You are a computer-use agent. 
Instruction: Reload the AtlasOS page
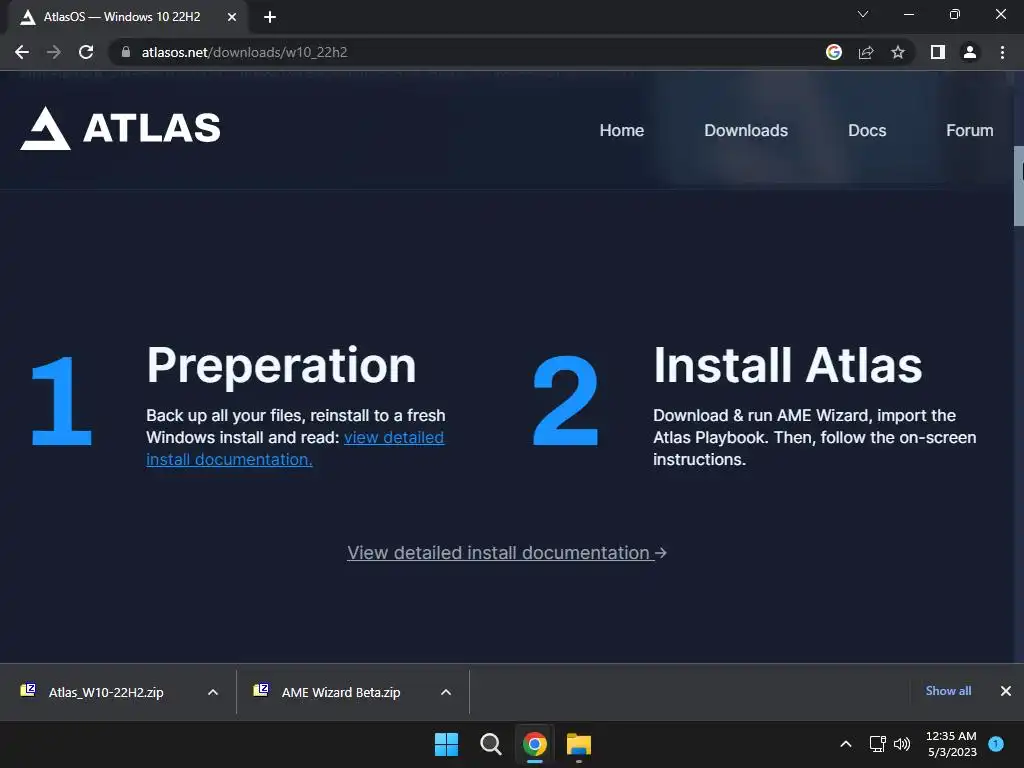coord(86,52)
